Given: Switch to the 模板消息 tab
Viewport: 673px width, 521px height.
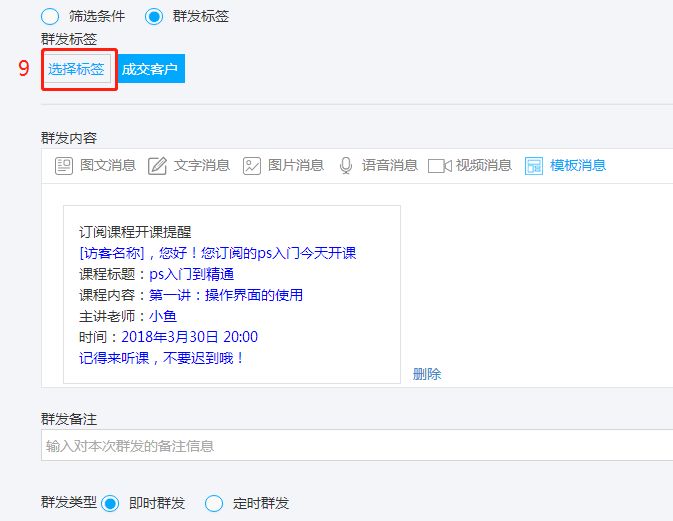Looking at the screenshot, I should point(578,165).
